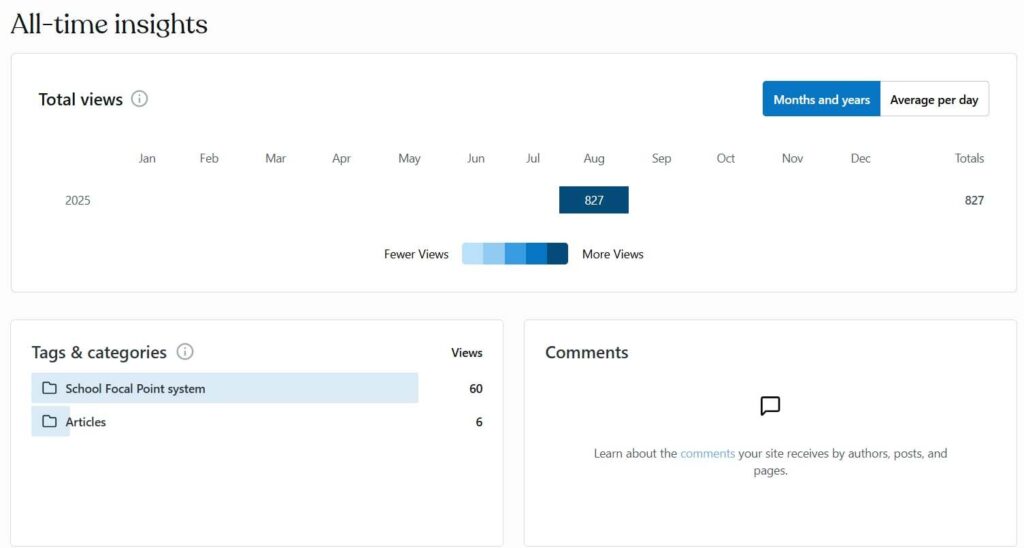Click the 60 views count

[x=476, y=388]
